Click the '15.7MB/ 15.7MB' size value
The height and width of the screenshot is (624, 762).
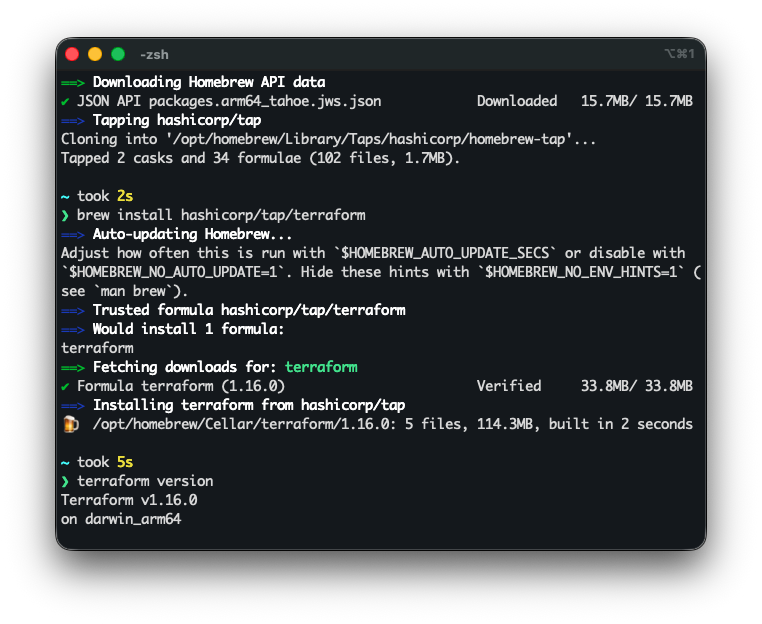click(637, 101)
